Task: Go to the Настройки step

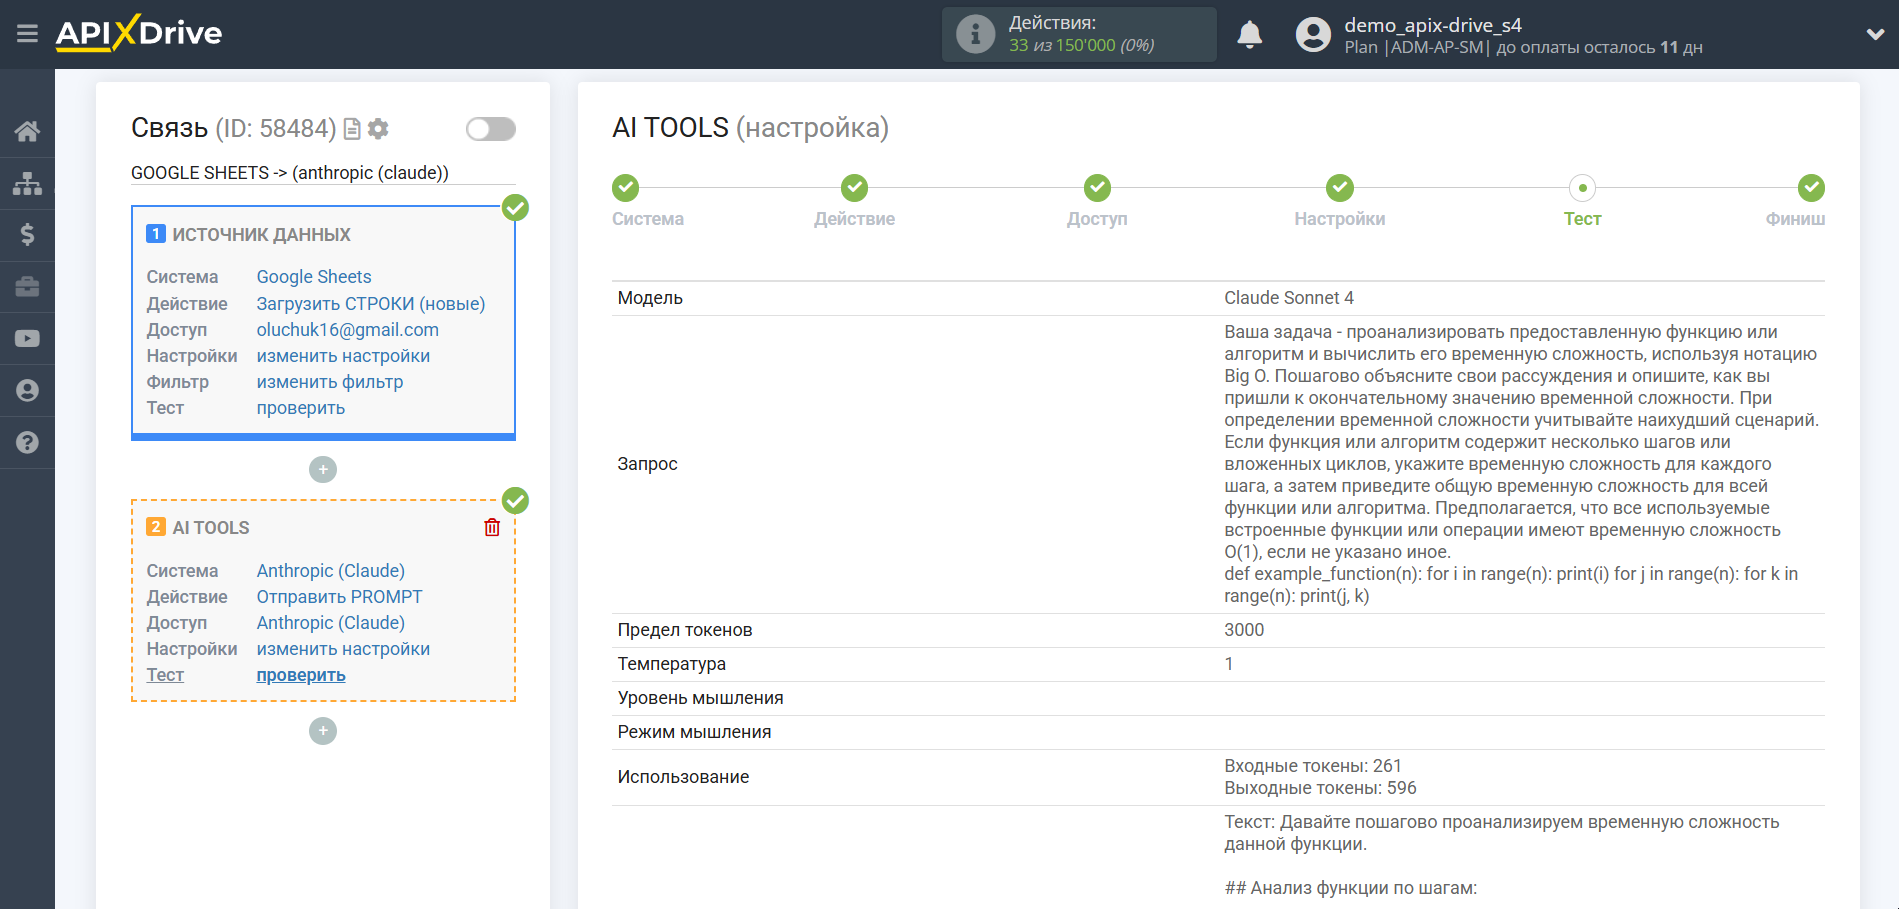Action: (1339, 188)
